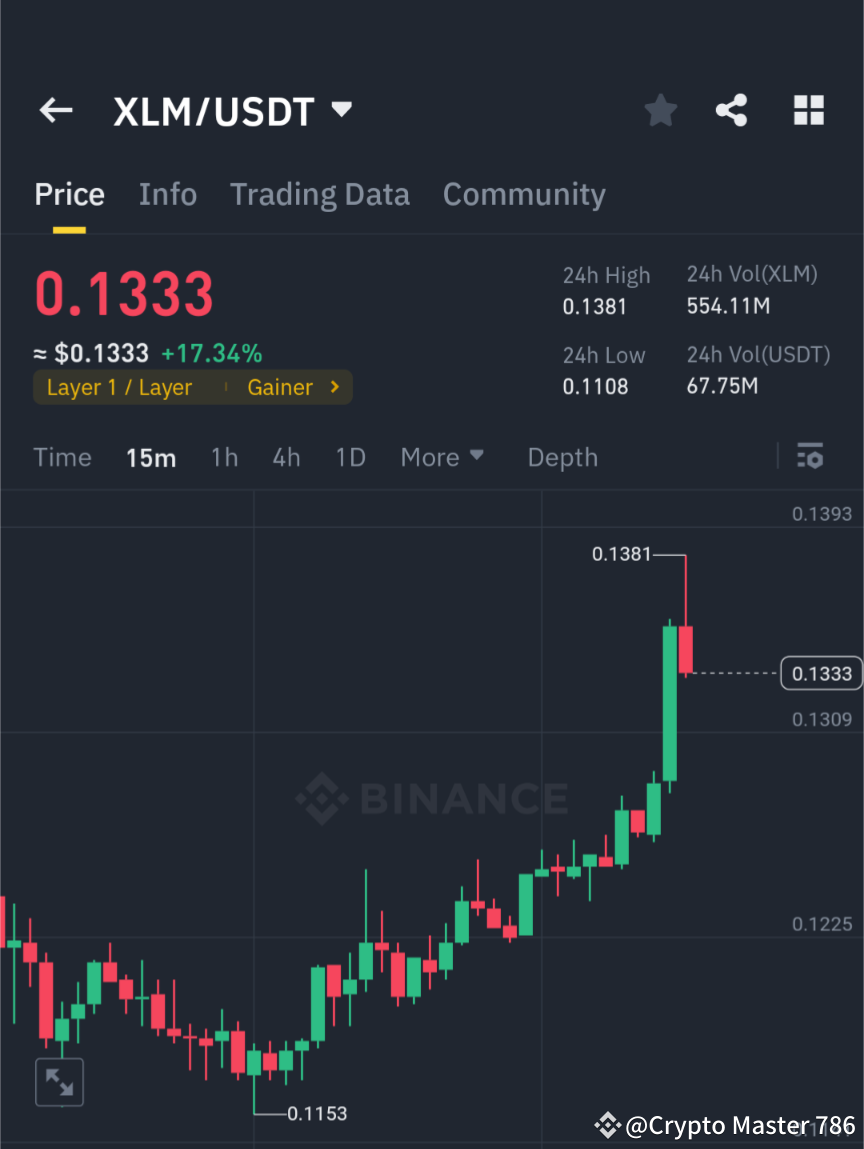Tap the Layer 1 / Layer category link
This screenshot has width=864, height=1149.
(117, 387)
